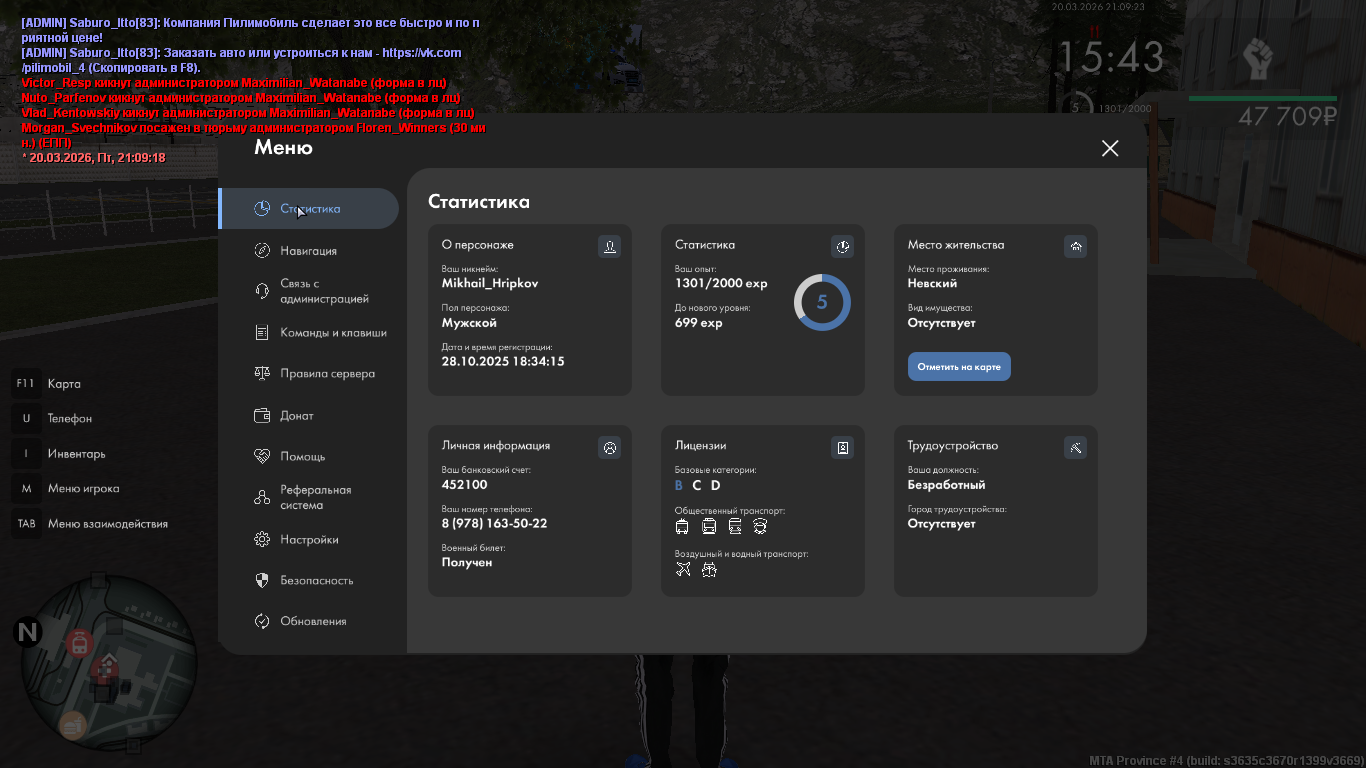Image resolution: width=1366 pixels, height=768 pixels.
Task: Click the pie chart icon in Статистика card
Action: pyautogui.click(x=842, y=246)
